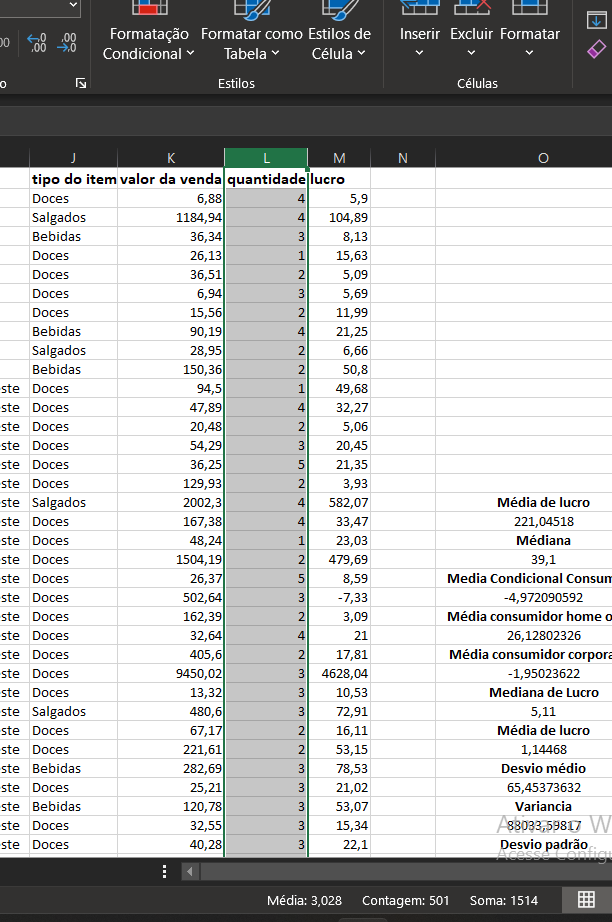Select column L header
Image resolution: width=612 pixels, height=922 pixels.
(x=266, y=158)
